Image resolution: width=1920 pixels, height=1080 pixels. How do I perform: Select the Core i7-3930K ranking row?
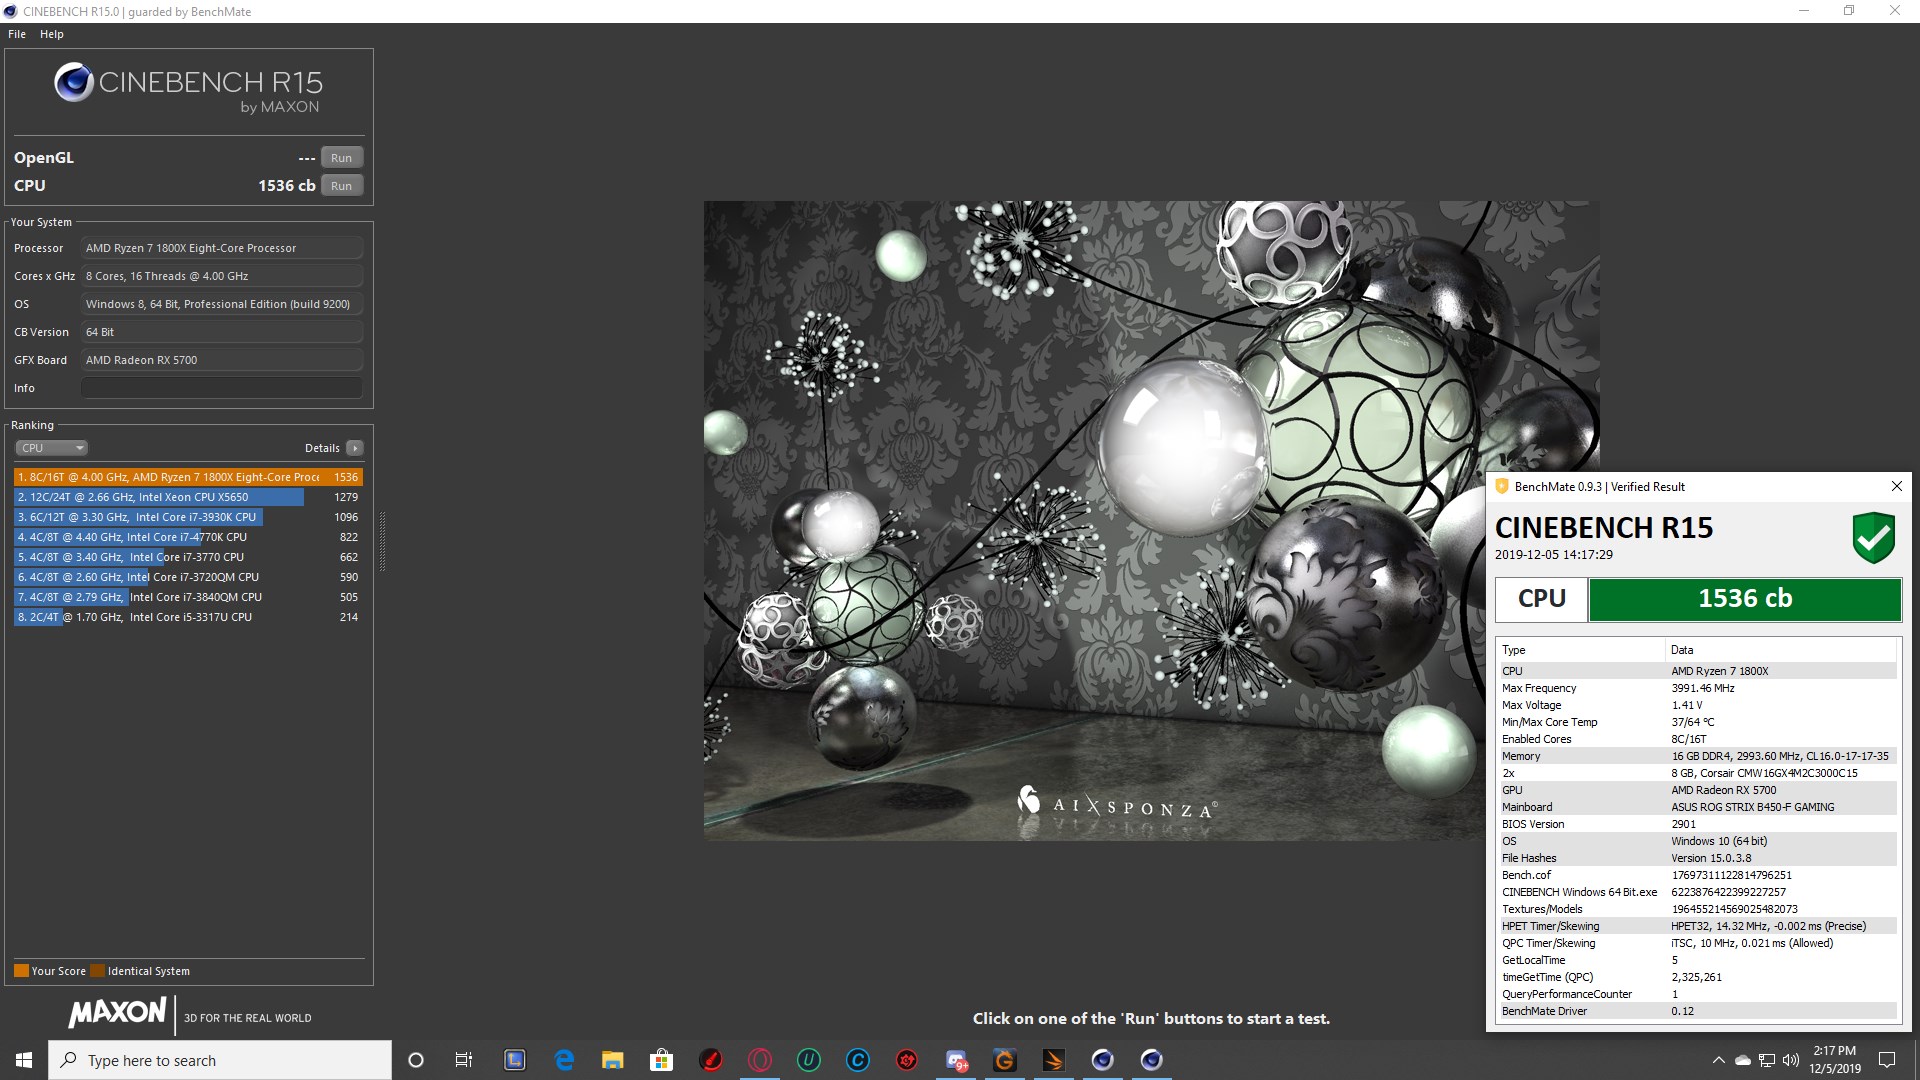(x=188, y=517)
